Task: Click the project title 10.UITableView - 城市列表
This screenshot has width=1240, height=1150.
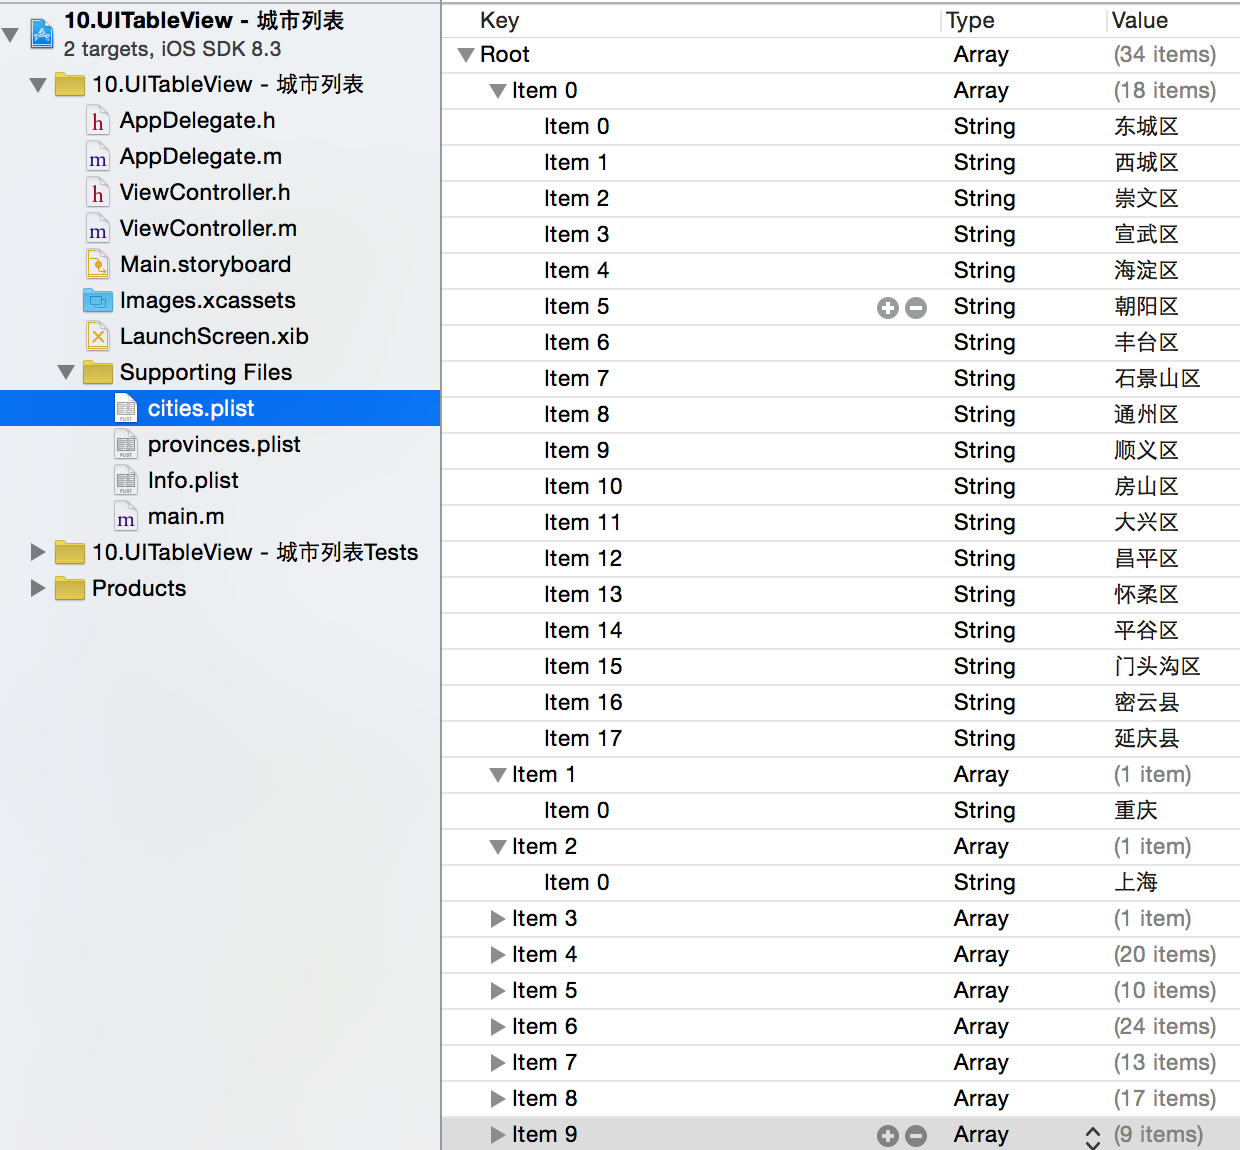Action: coord(204,20)
